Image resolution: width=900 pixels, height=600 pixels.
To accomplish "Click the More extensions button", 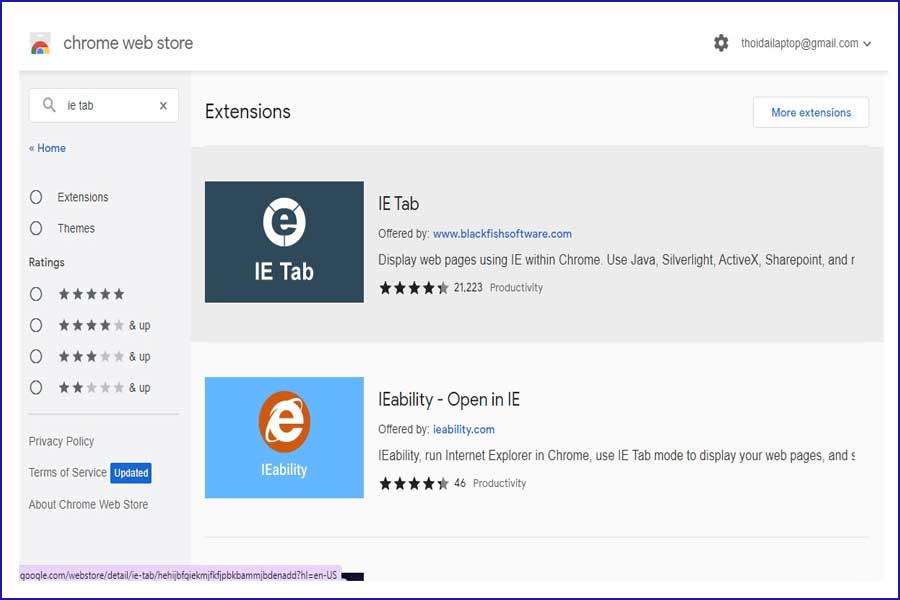I will point(811,113).
